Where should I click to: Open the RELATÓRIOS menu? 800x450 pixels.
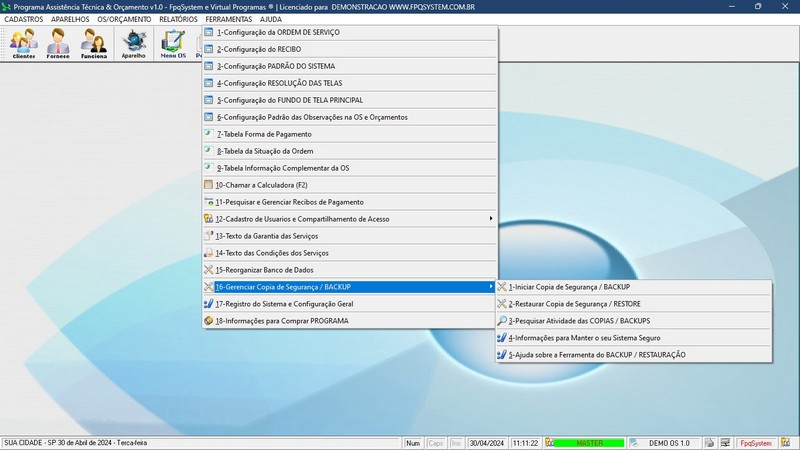click(178, 19)
